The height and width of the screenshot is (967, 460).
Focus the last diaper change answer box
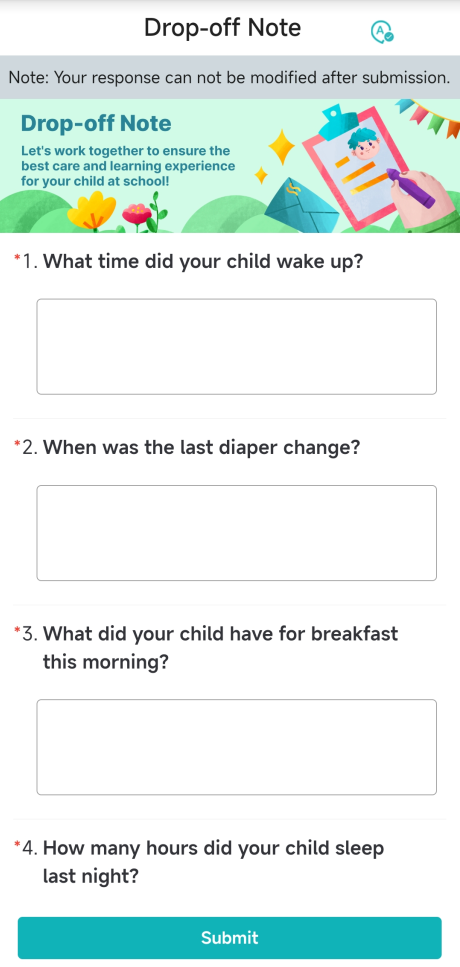[x=237, y=533]
